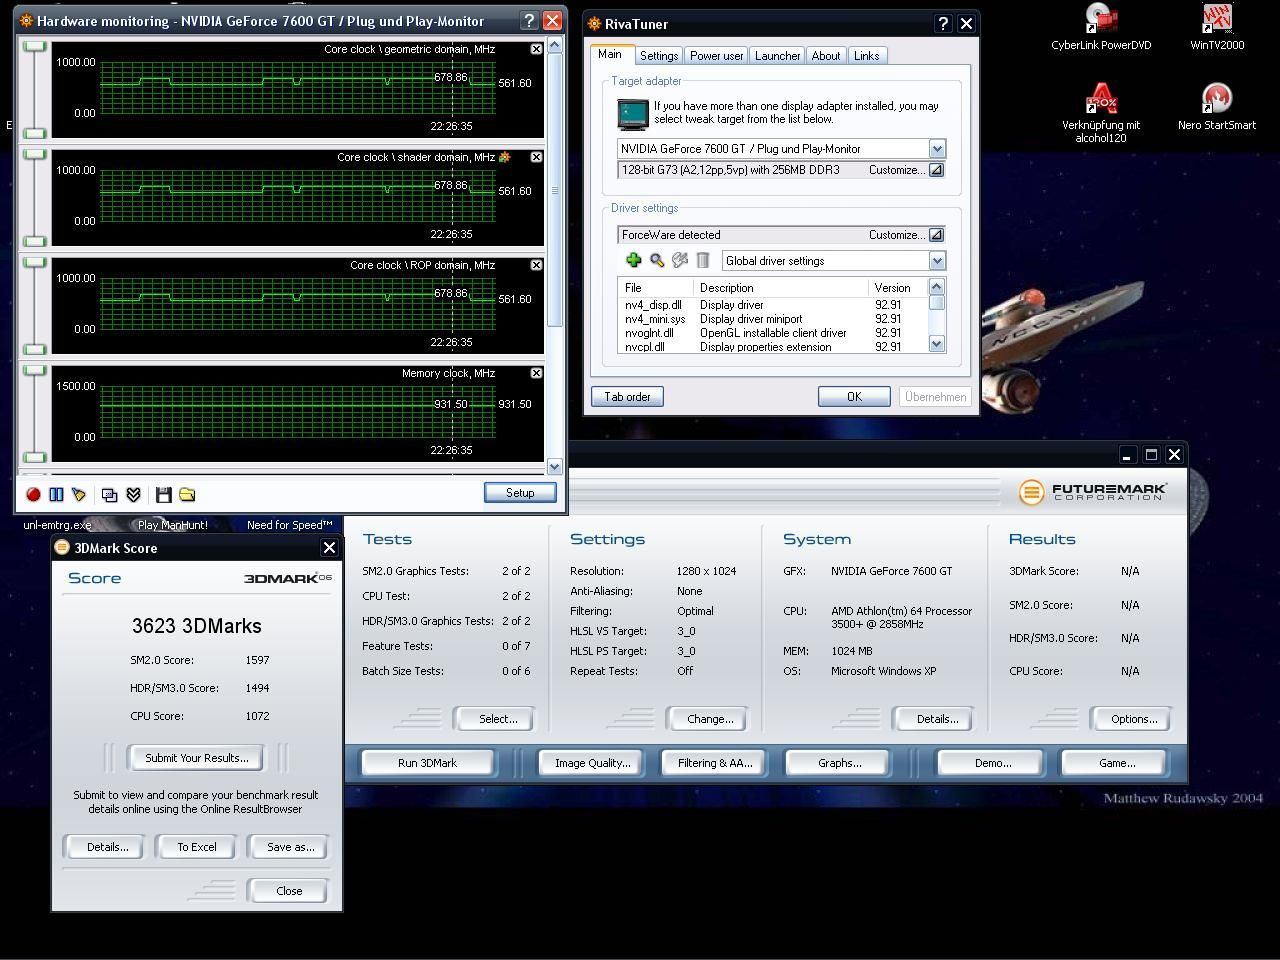
Task: Click the Demo button in 3DMark
Action: coord(992,763)
